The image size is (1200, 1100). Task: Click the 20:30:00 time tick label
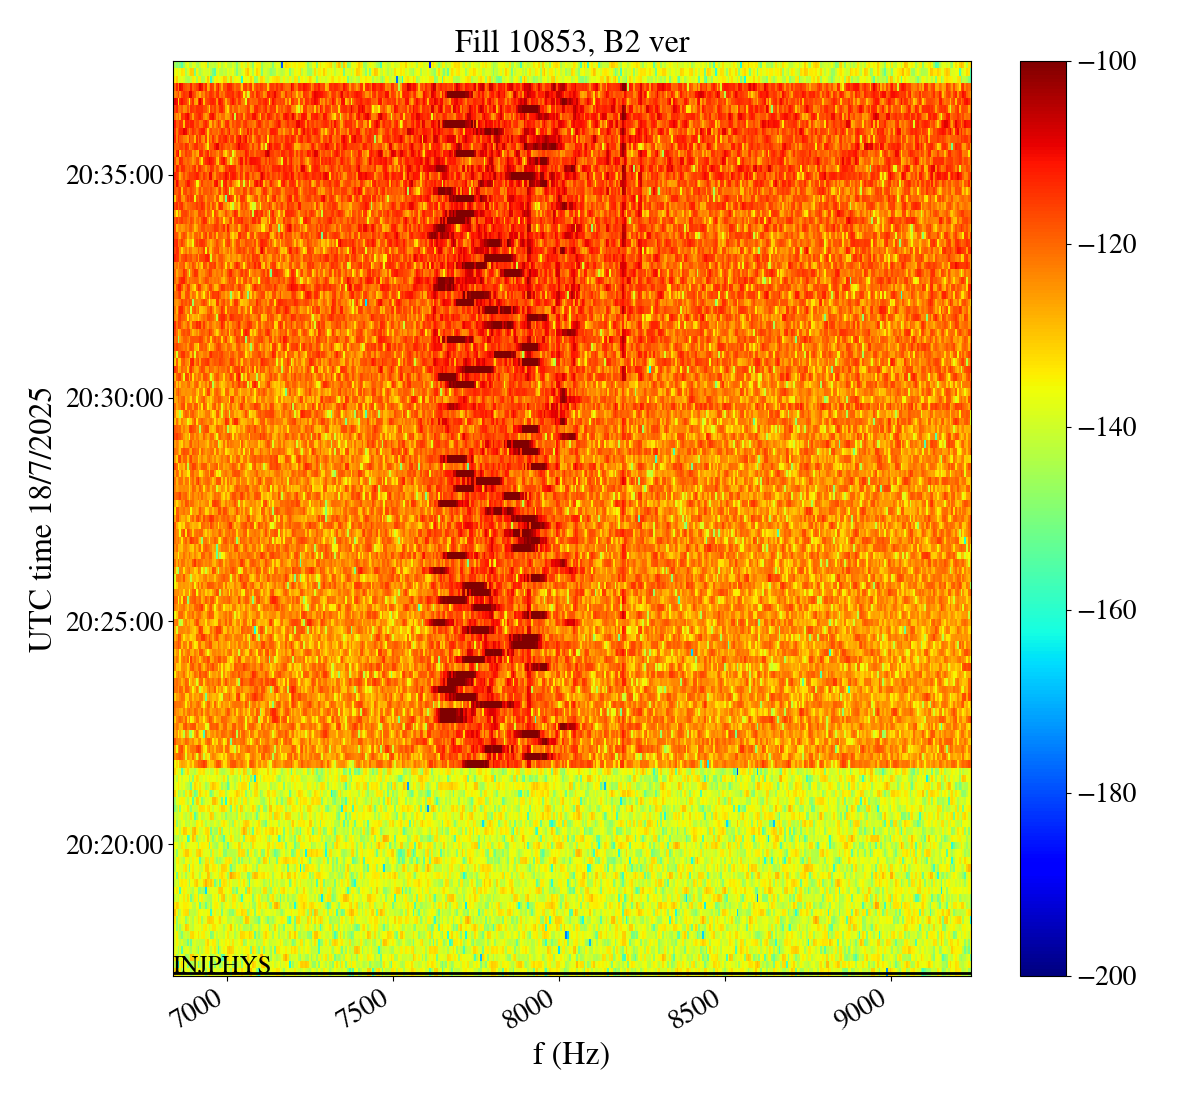point(114,399)
